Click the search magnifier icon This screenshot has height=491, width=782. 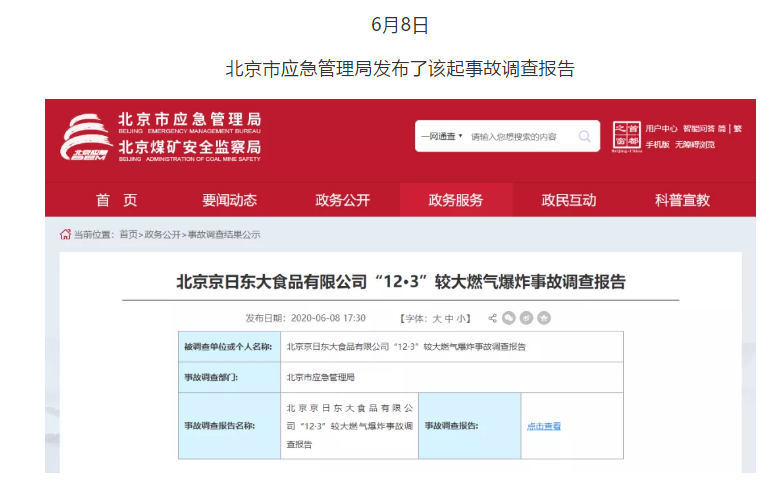pyautogui.click(x=586, y=136)
